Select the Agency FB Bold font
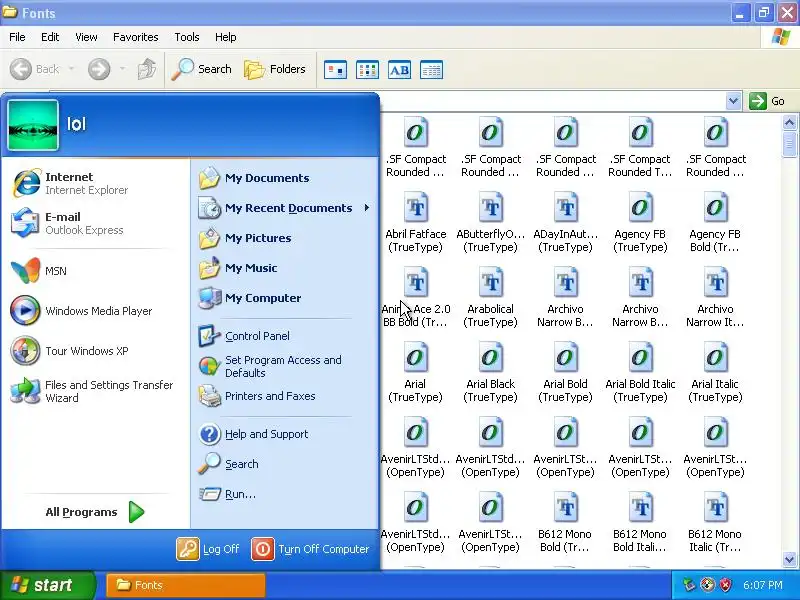The image size is (800, 600). coord(715,222)
